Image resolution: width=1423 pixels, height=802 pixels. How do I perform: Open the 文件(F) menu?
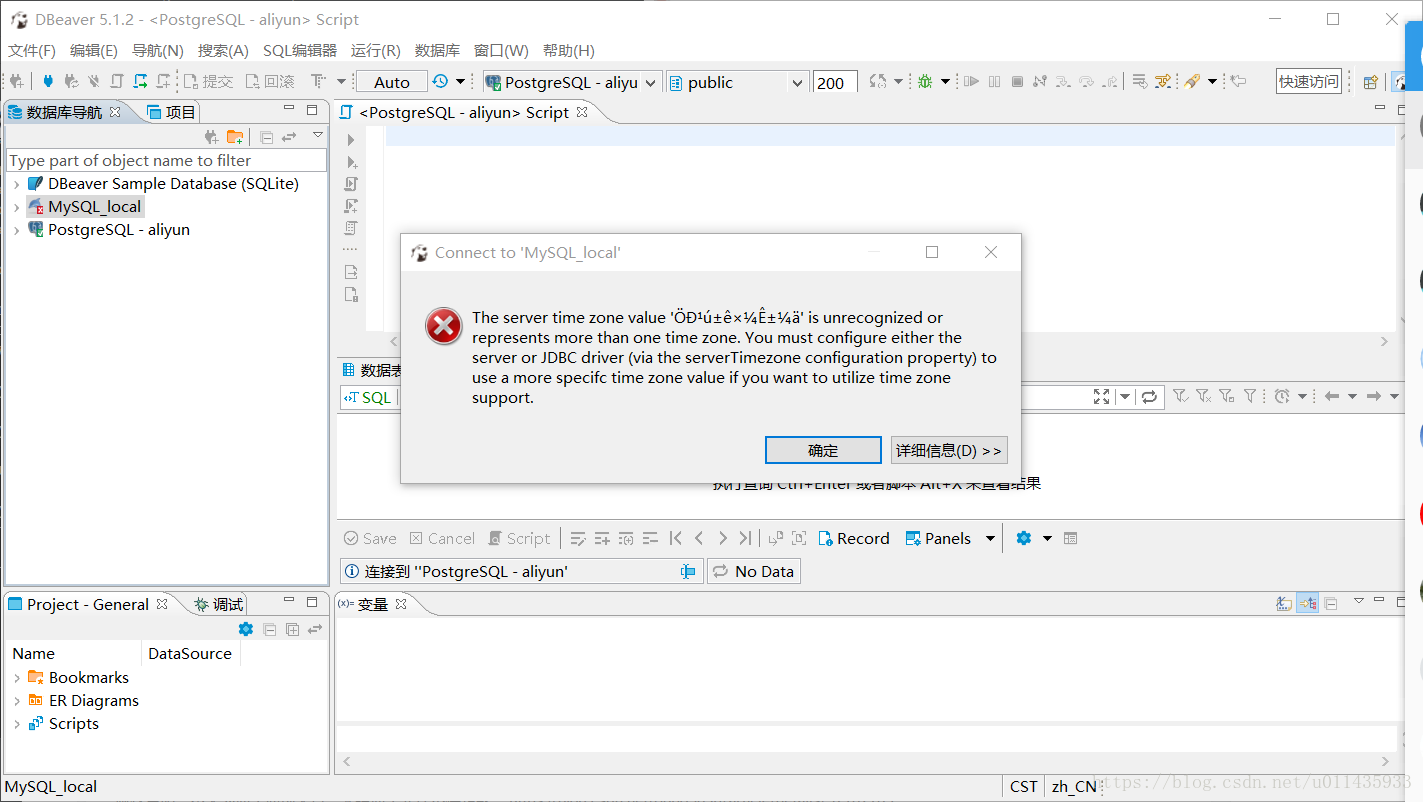32,50
